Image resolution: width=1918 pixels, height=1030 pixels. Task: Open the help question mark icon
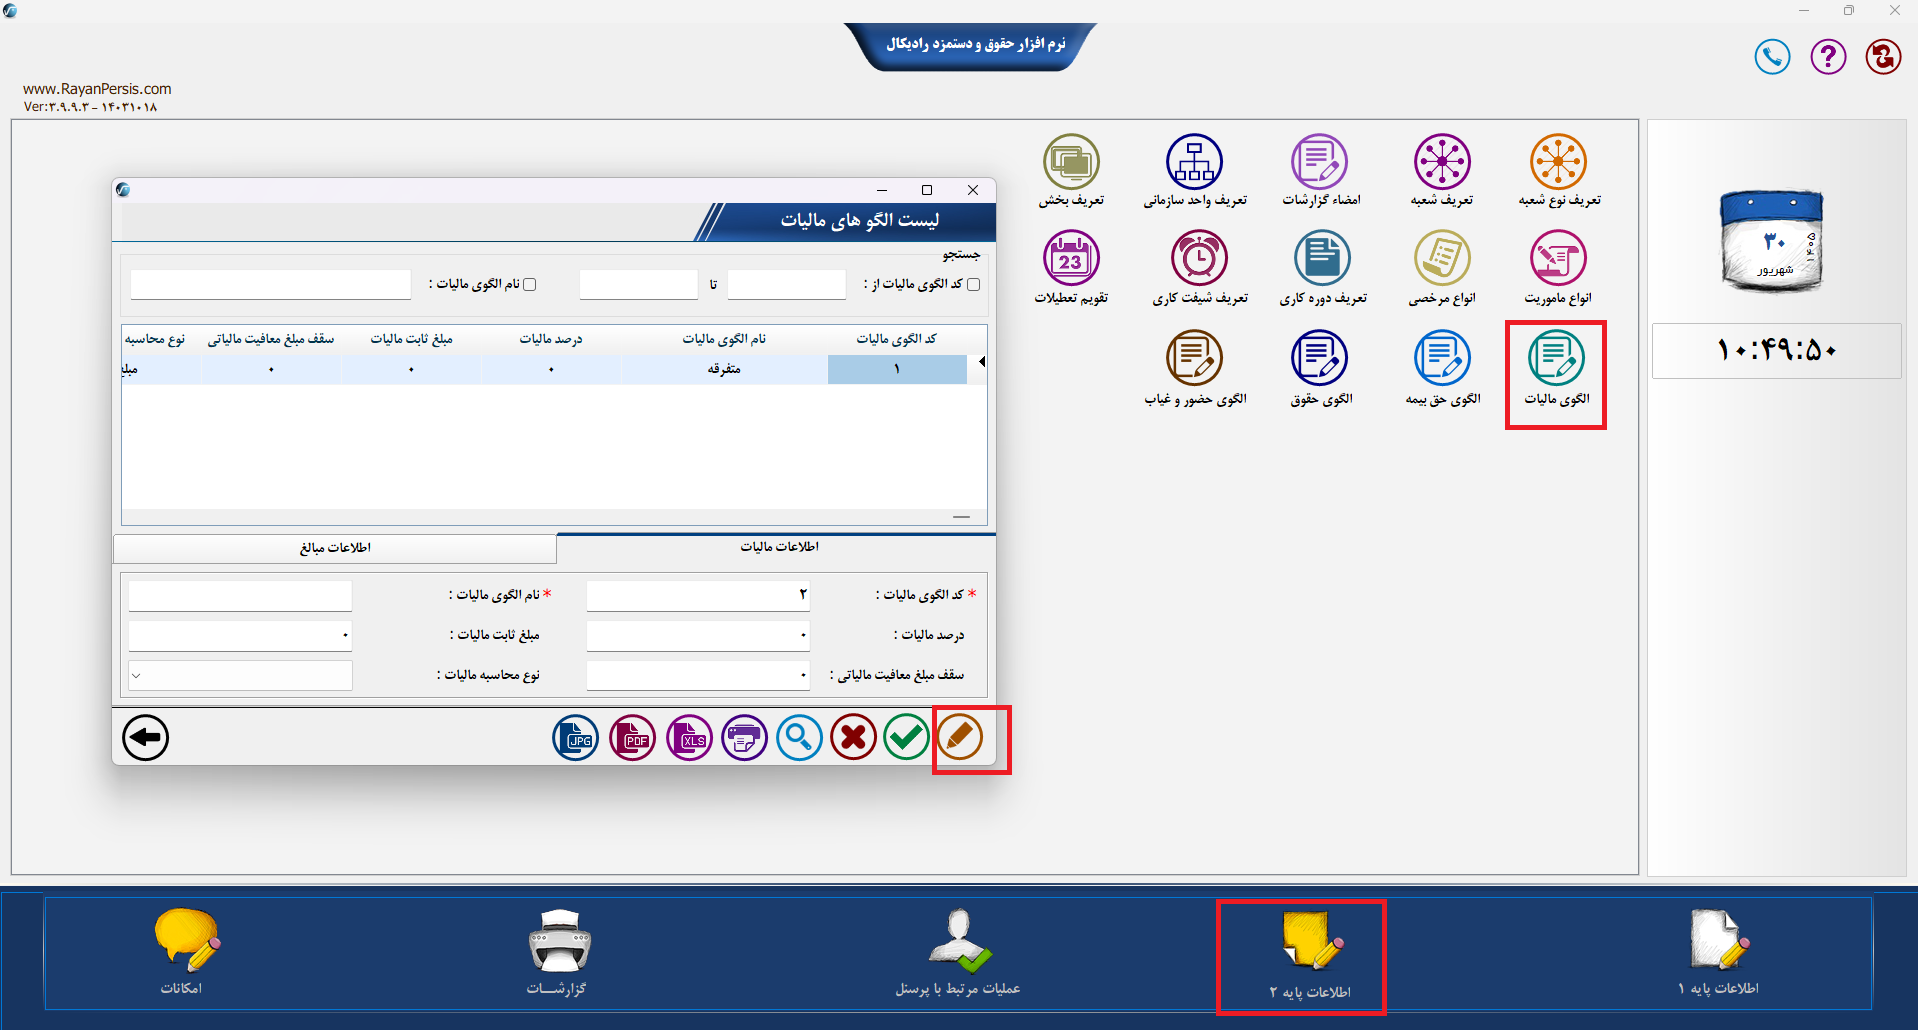(1828, 57)
